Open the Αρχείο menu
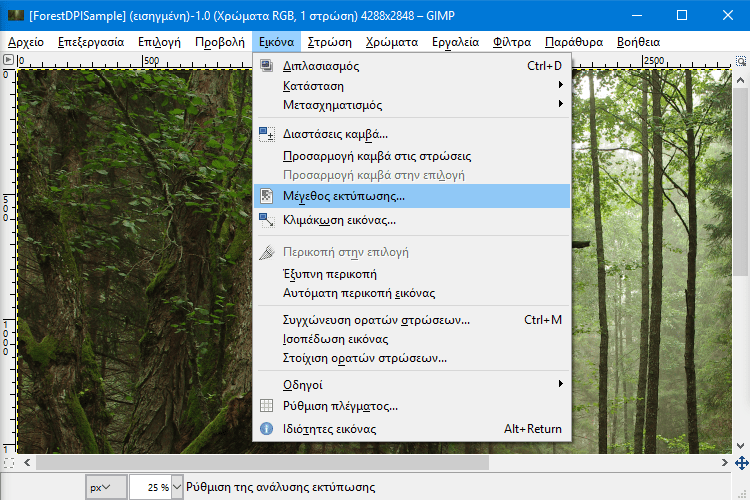 pos(26,42)
